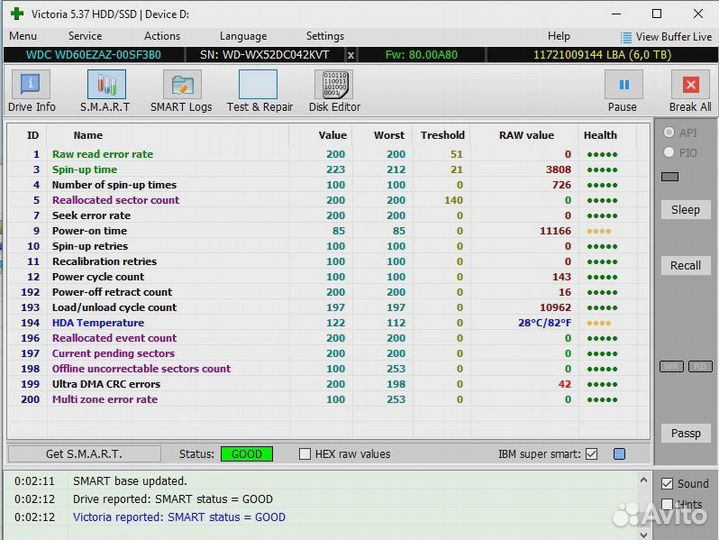Click the WDC WD60EZAZ-00SF3B0 model label
This screenshot has height=540, width=719.
click(94, 55)
